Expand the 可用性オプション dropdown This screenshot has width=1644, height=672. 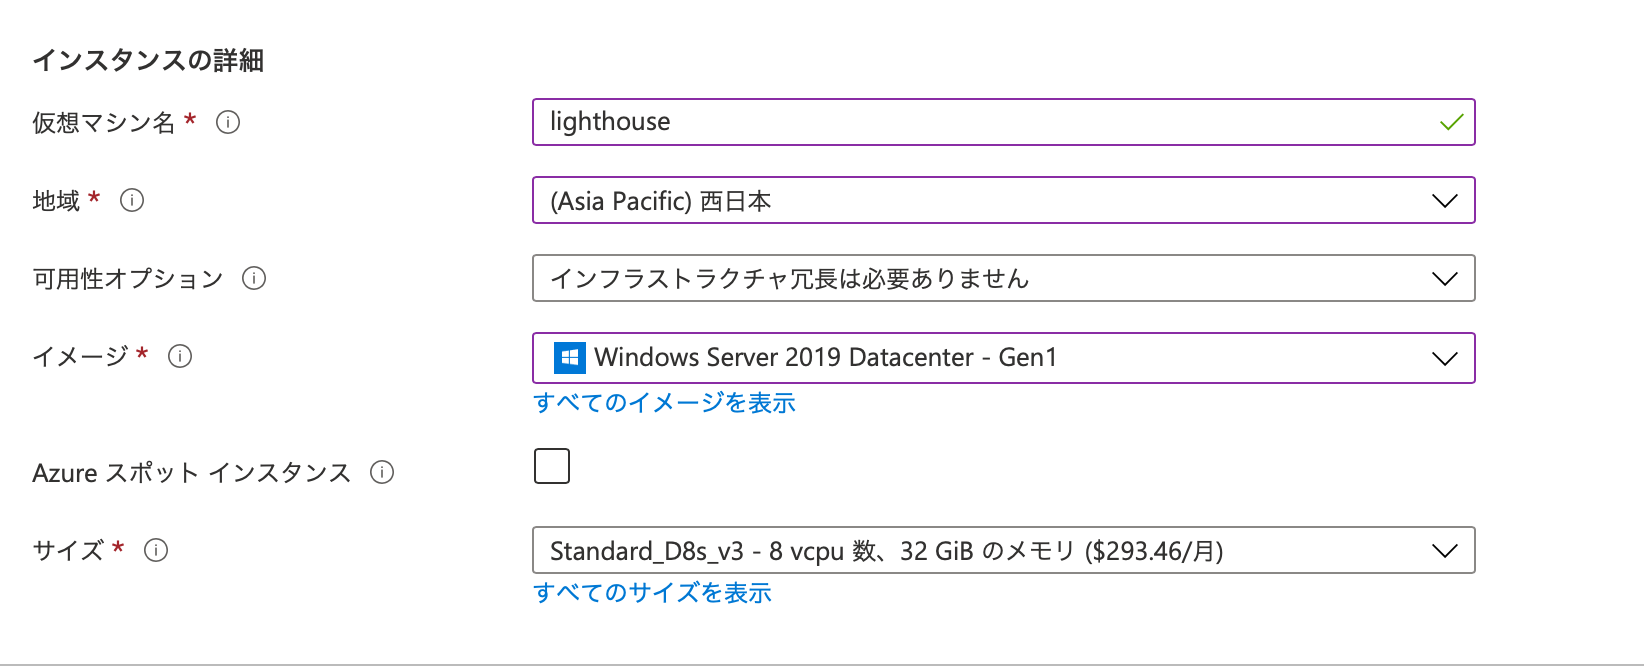pyautogui.click(x=1004, y=278)
